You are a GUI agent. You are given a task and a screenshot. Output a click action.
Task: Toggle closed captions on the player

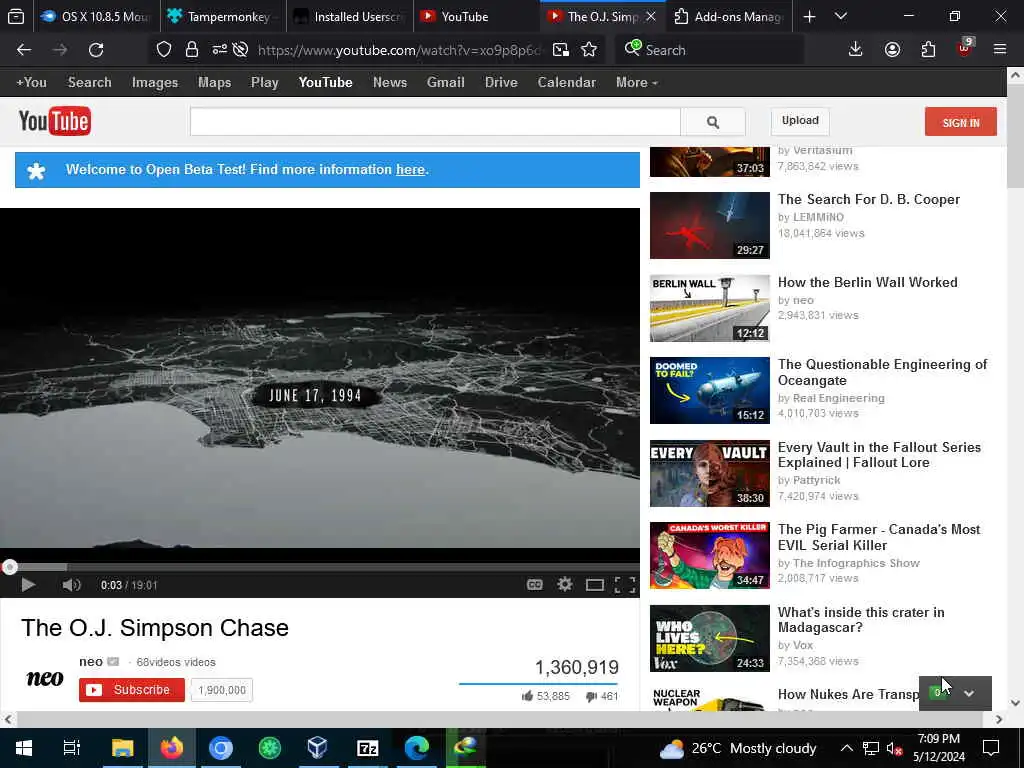point(534,584)
